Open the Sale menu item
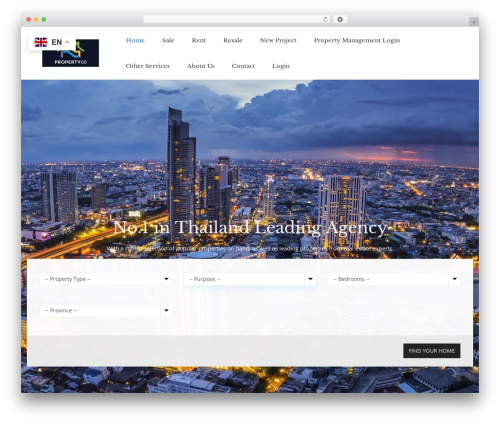 pyautogui.click(x=168, y=40)
